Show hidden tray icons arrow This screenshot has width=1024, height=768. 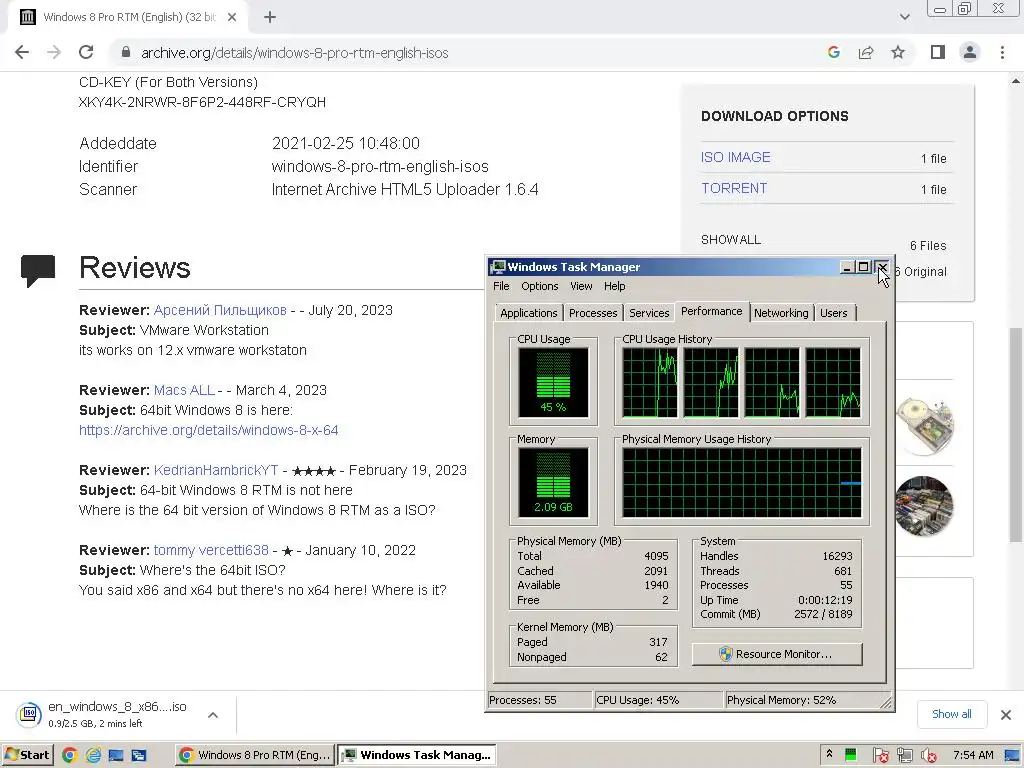coord(829,754)
